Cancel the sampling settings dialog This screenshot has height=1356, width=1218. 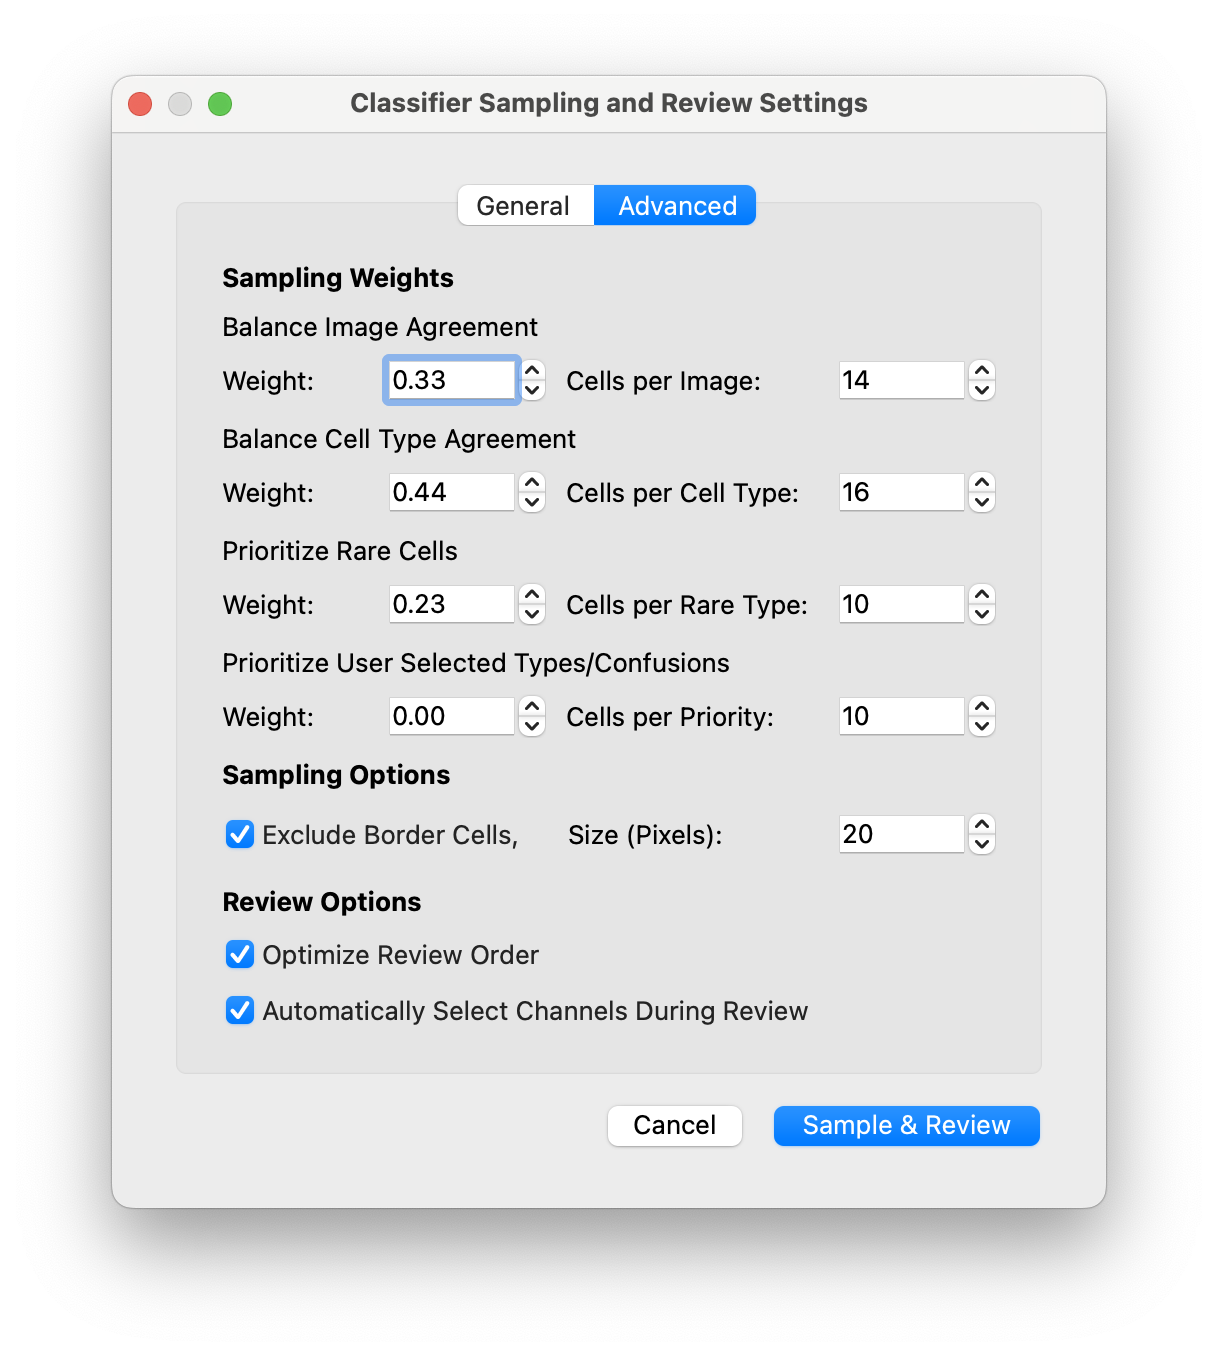click(x=675, y=1125)
